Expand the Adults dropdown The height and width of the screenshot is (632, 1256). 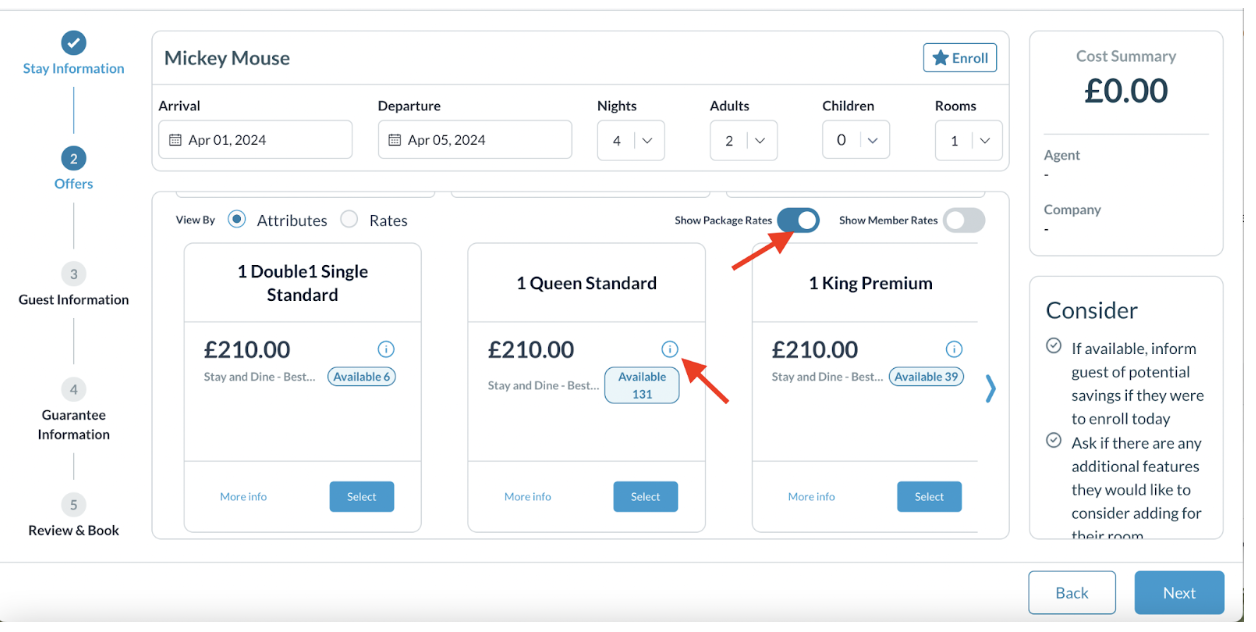(x=743, y=141)
